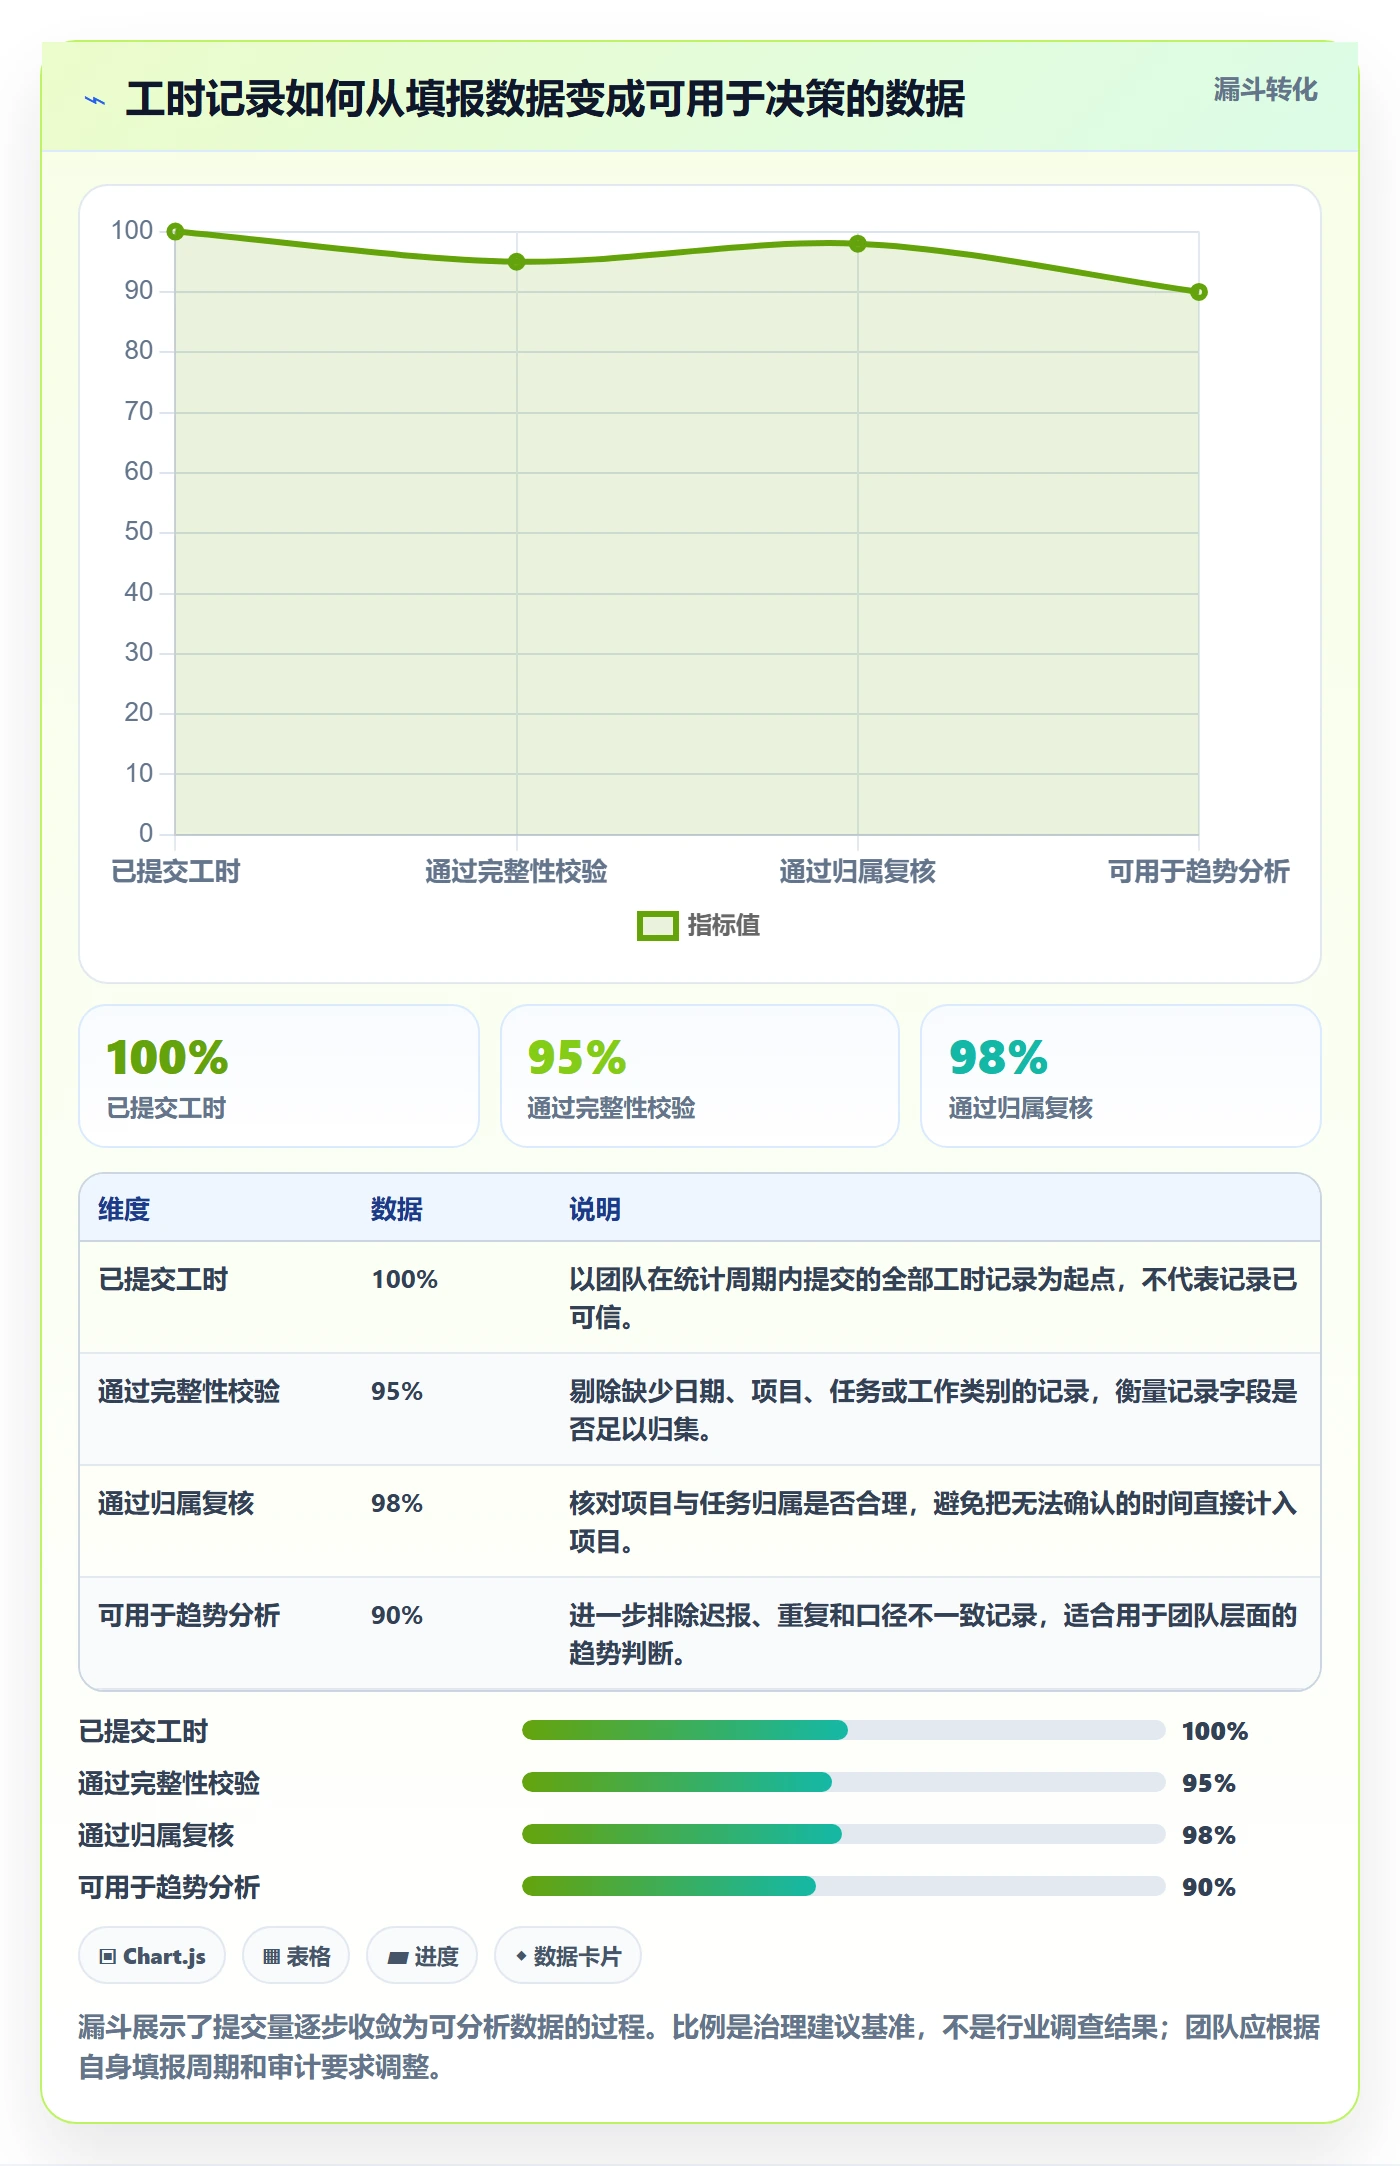Click the 95% cell in the table
Viewport: 1400px width, 2166px height.
click(x=397, y=1392)
